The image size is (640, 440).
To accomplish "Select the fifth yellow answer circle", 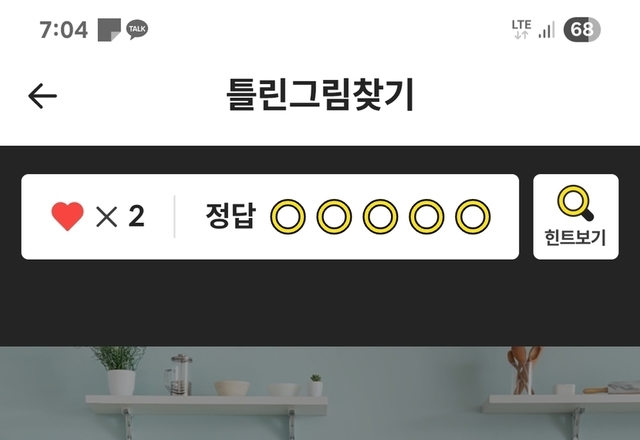I will [x=473, y=216].
